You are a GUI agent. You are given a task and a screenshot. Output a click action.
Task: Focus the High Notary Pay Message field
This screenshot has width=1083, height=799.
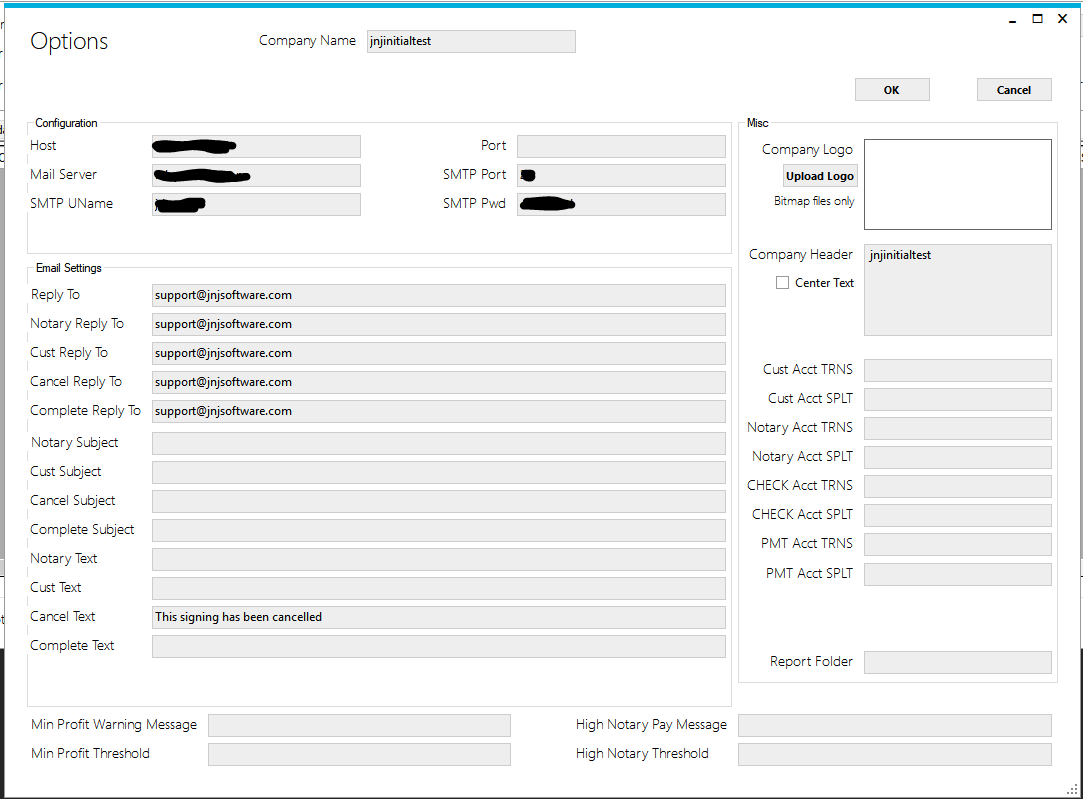[x=894, y=725]
